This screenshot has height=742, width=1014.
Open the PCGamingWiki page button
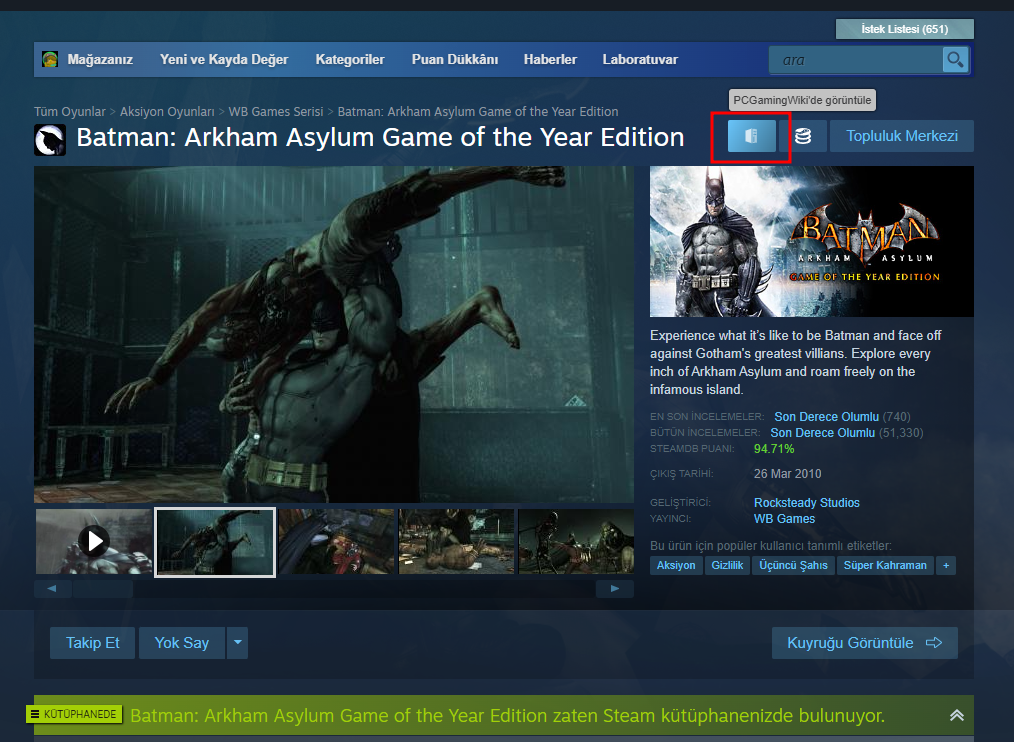click(751, 136)
